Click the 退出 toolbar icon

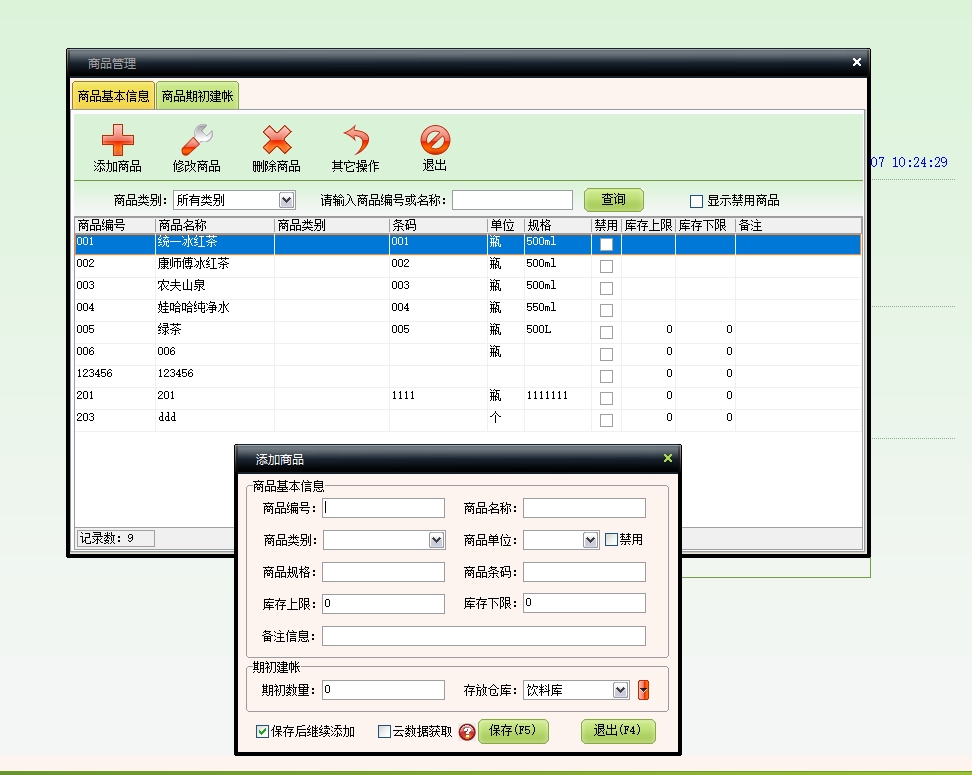[435, 141]
